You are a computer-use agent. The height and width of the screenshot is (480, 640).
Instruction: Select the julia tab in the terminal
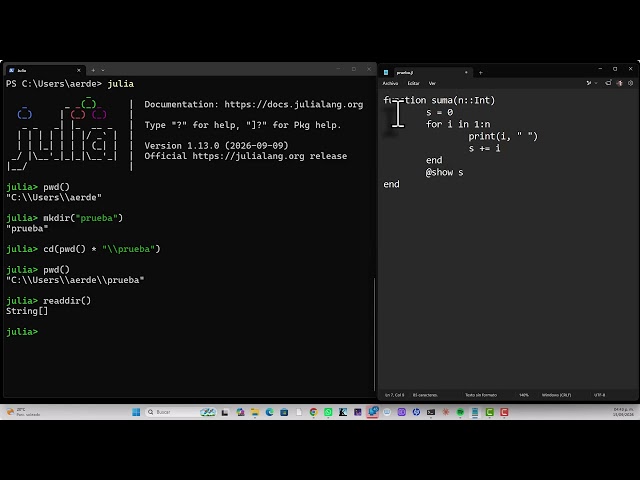click(45, 70)
